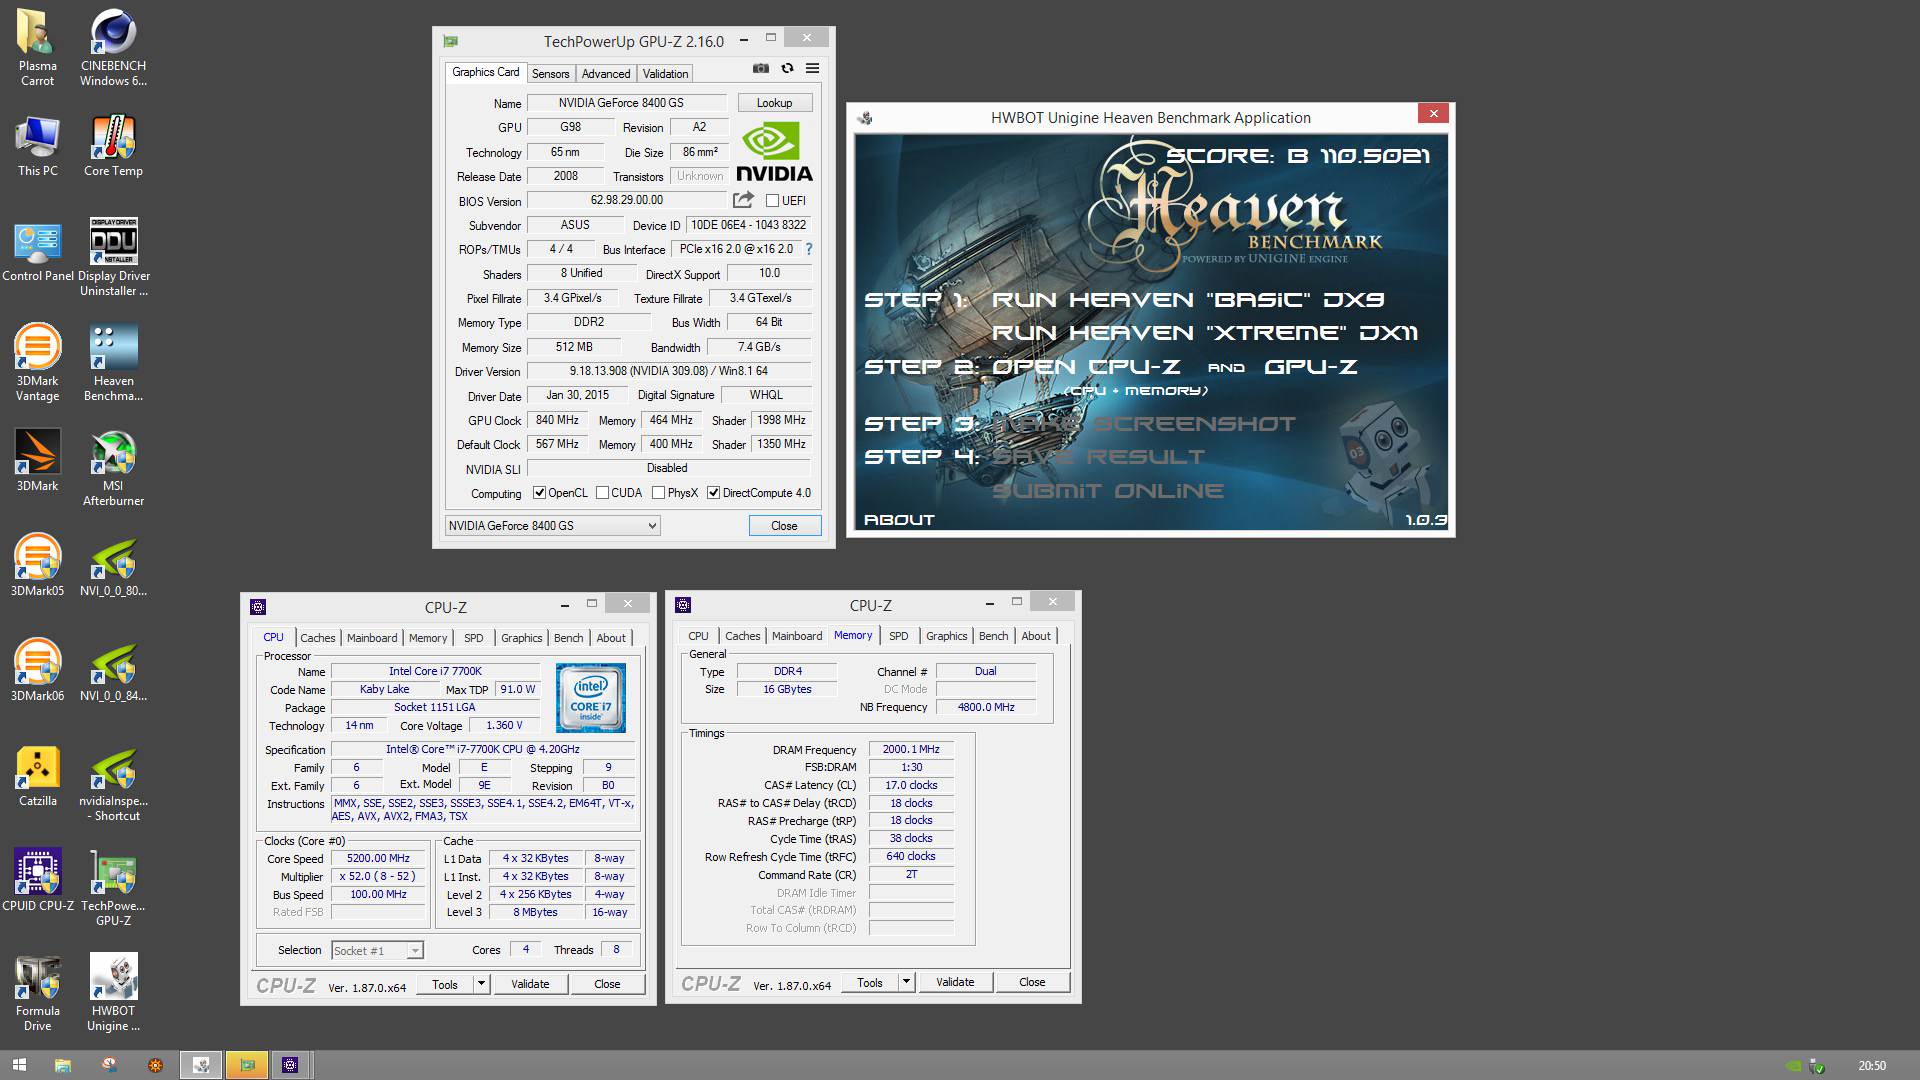1920x1080 pixels.
Task: Click NVIDIA system tray icon
Action: click(x=1795, y=1066)
